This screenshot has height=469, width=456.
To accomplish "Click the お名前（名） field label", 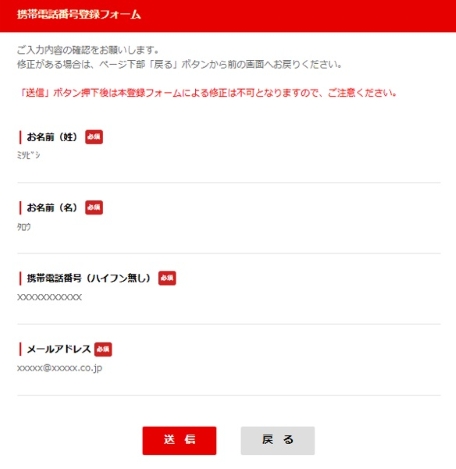I will coord(52,207).
